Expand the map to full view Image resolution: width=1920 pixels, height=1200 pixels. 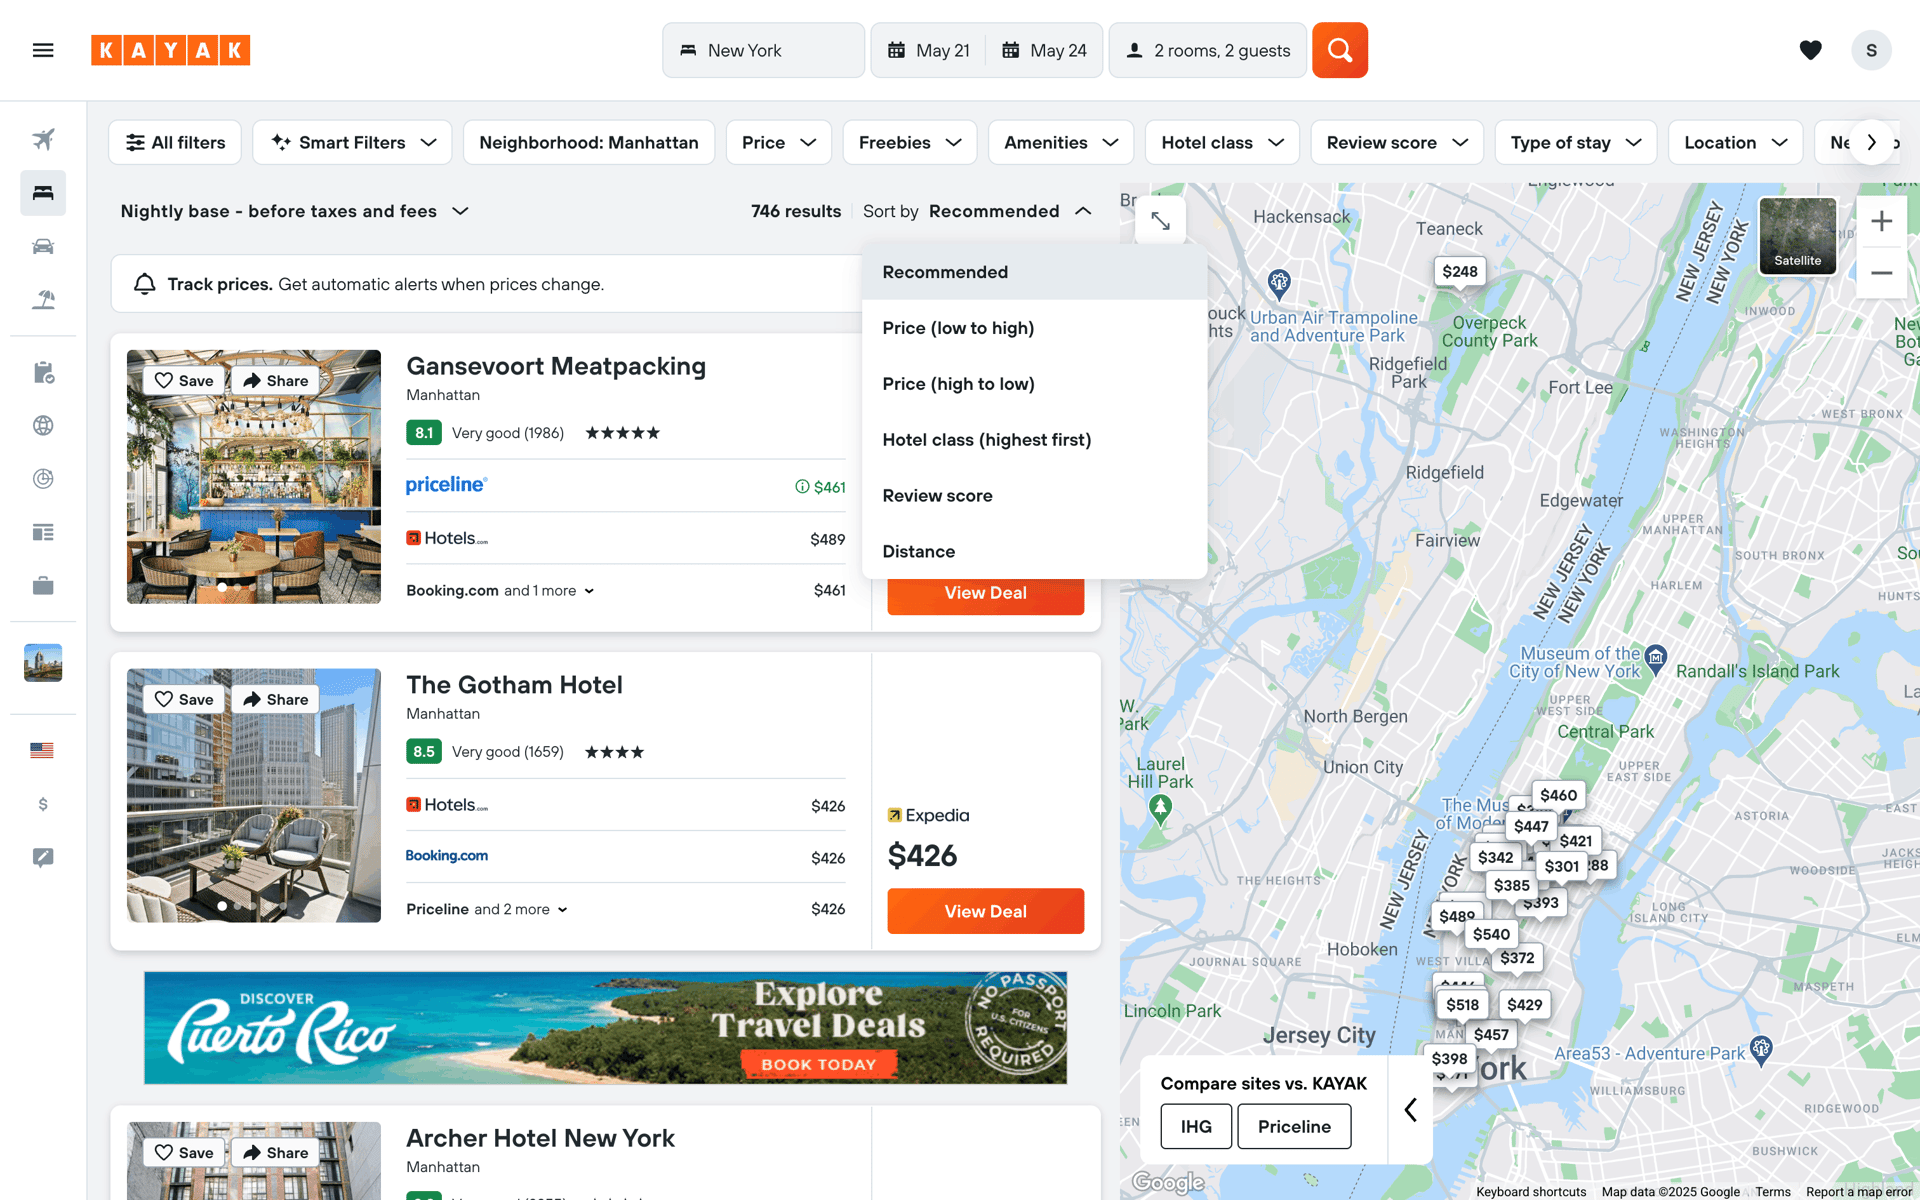1160,220
